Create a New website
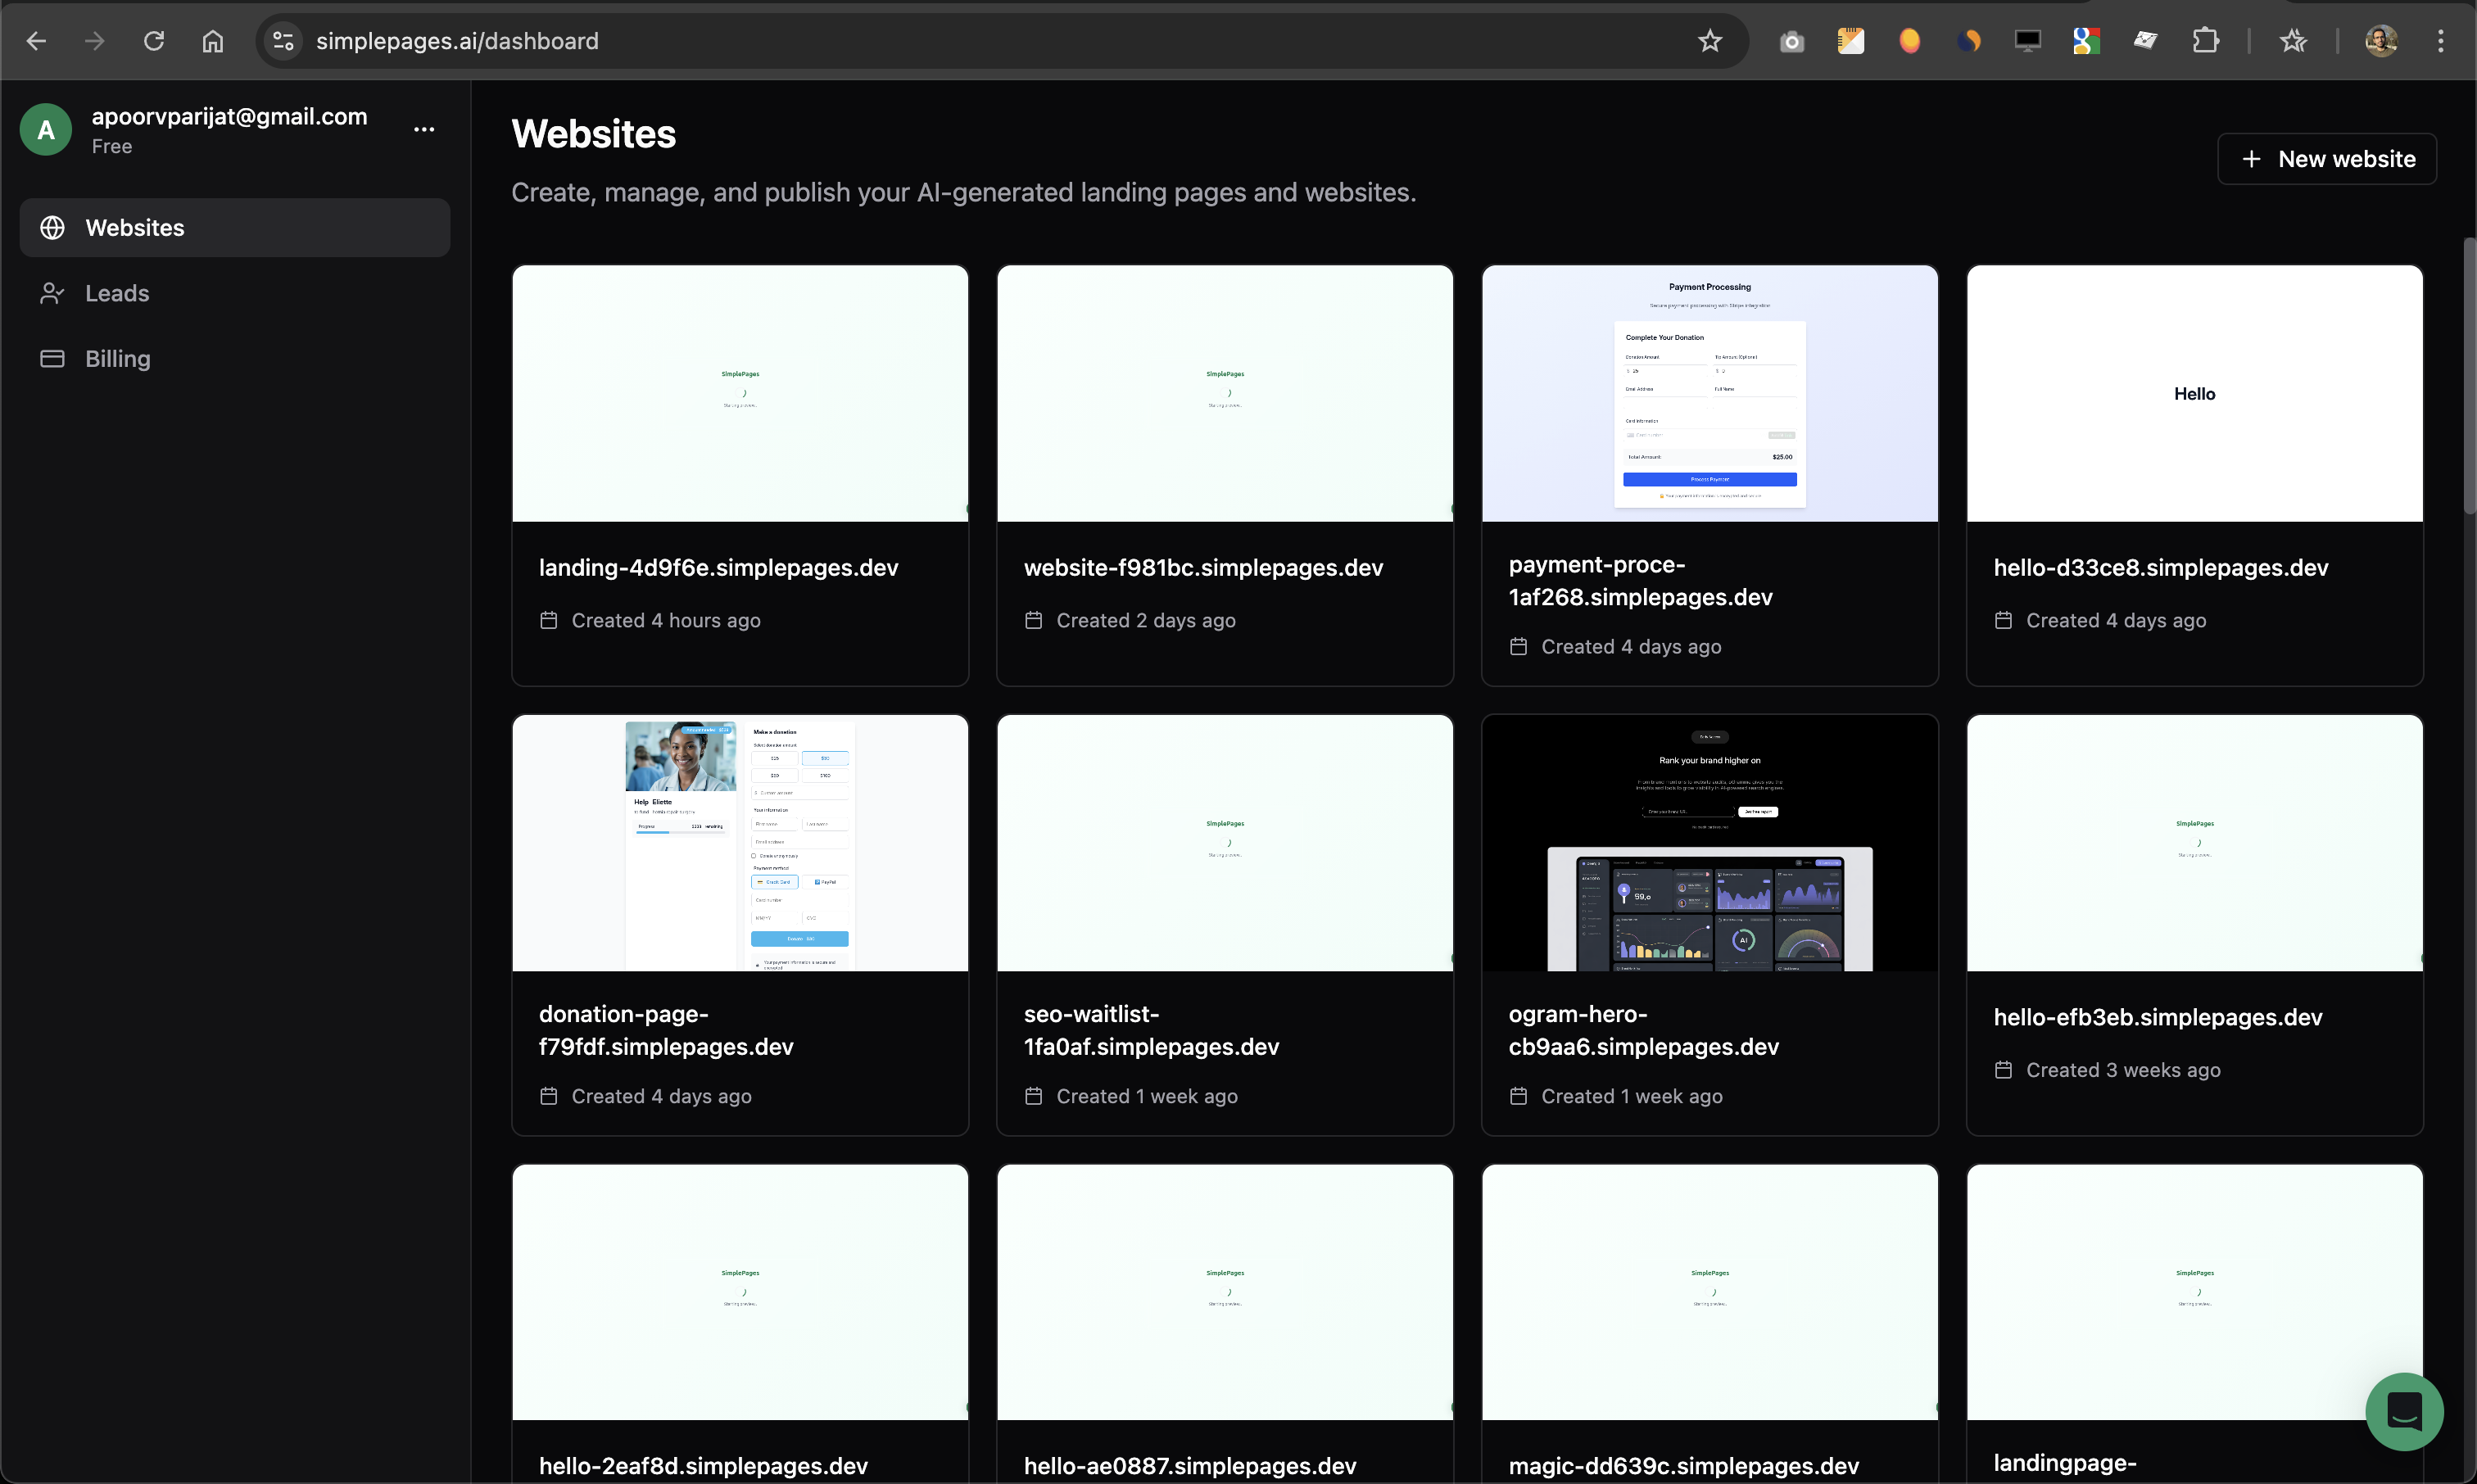Screen dimensions: 2477x1484 (2327, 159)
